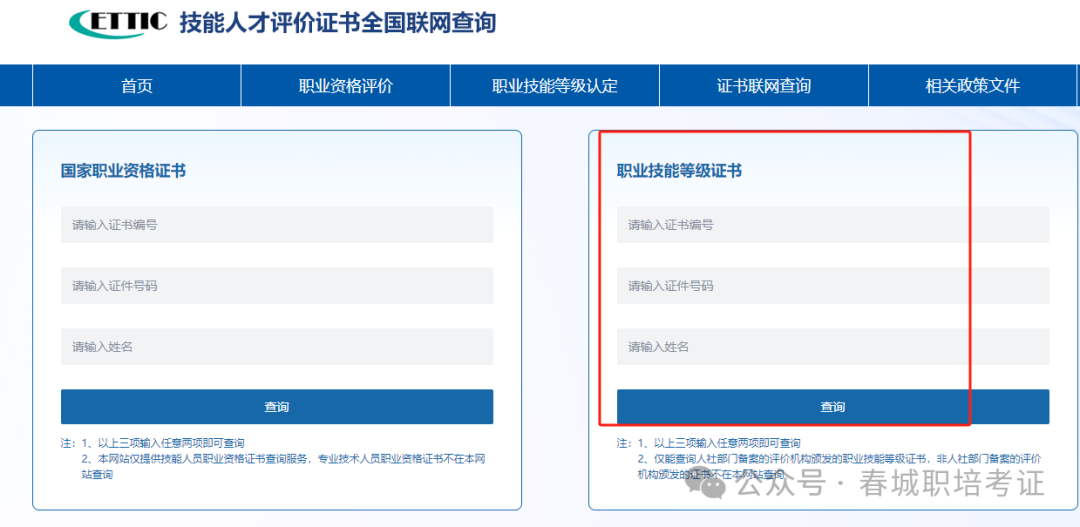Click the OSTTIC logo

click(118, 23)
